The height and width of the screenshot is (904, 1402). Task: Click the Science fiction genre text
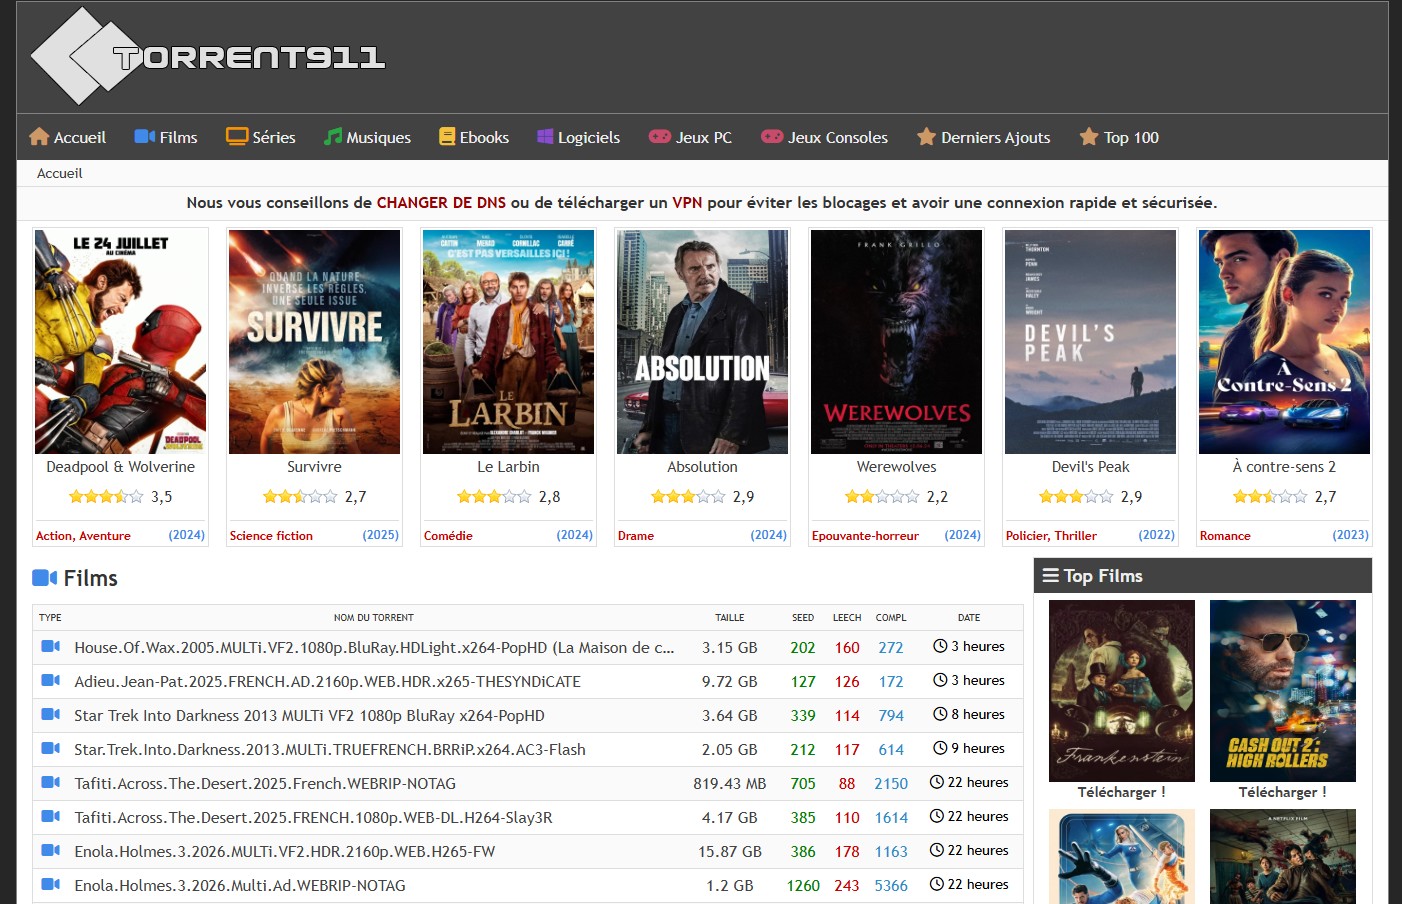coord(271,536)
